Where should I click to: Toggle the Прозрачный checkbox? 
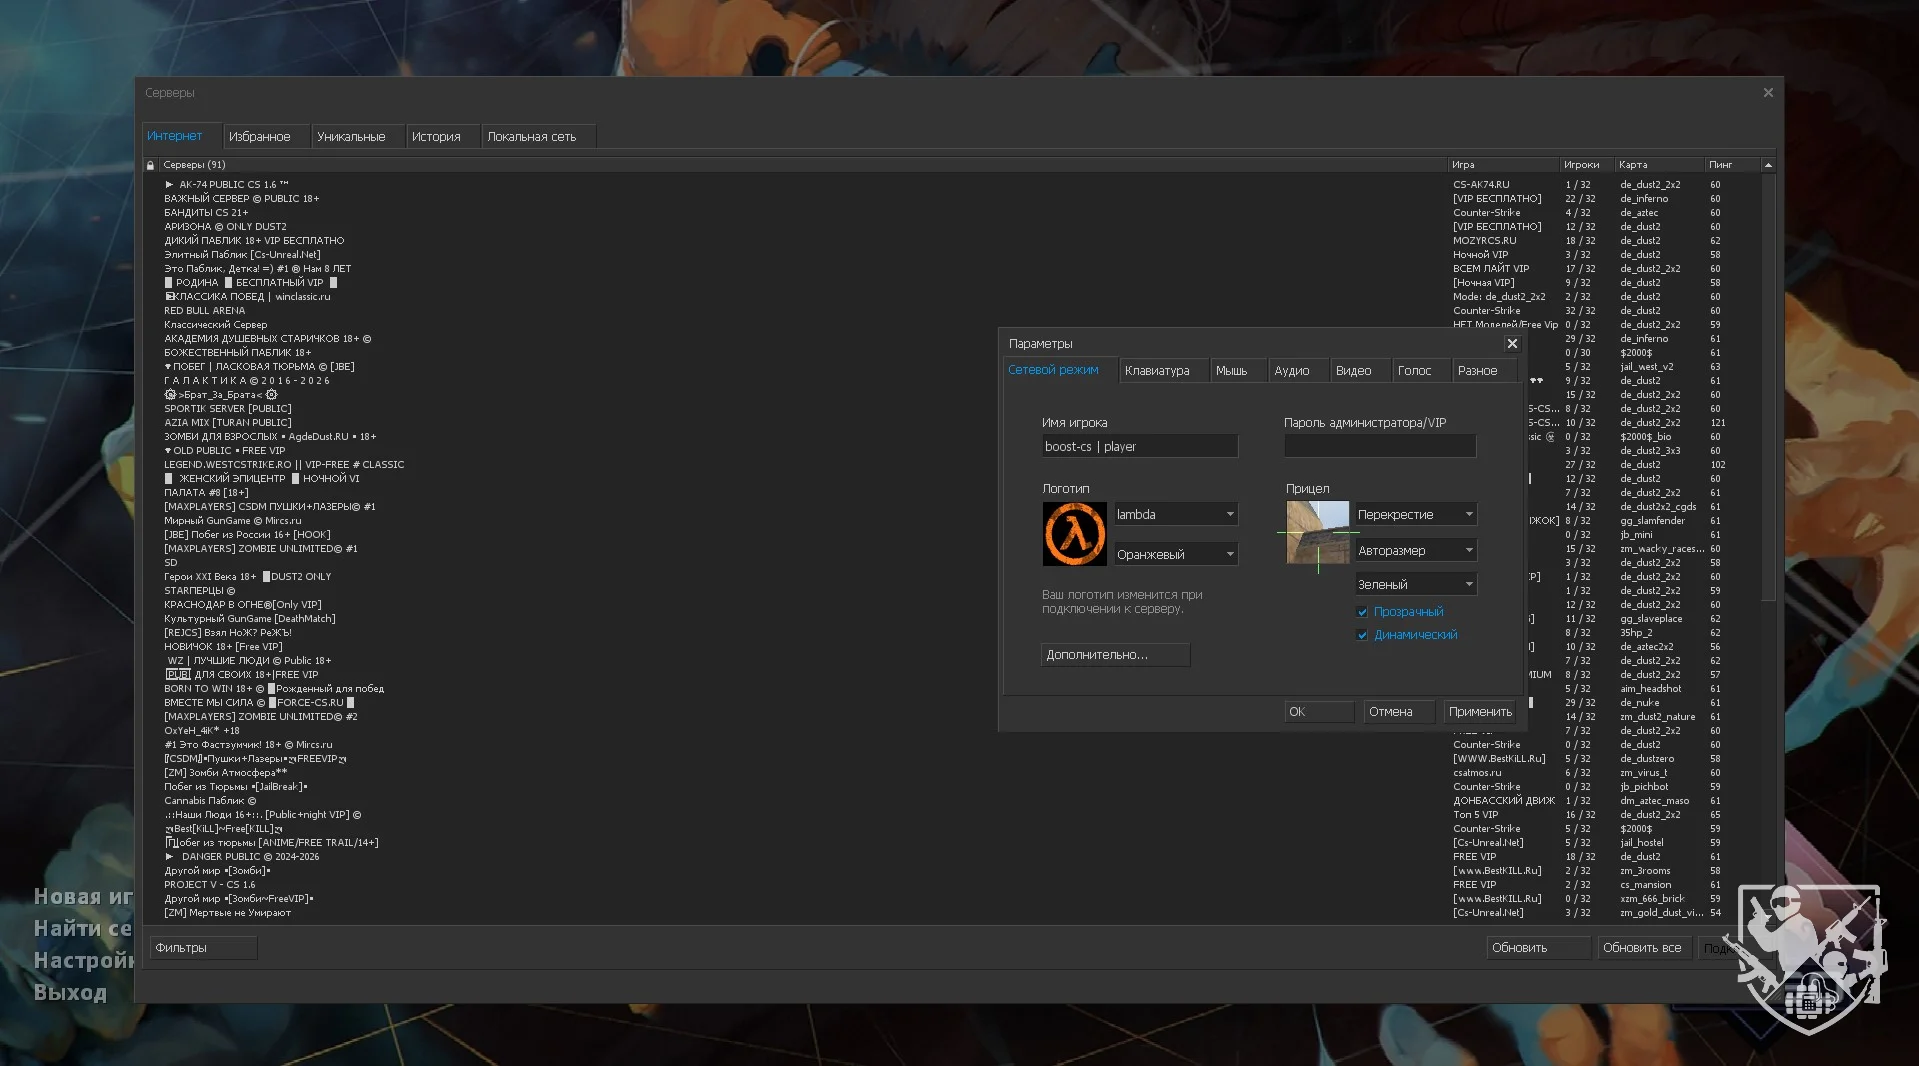1362,612
